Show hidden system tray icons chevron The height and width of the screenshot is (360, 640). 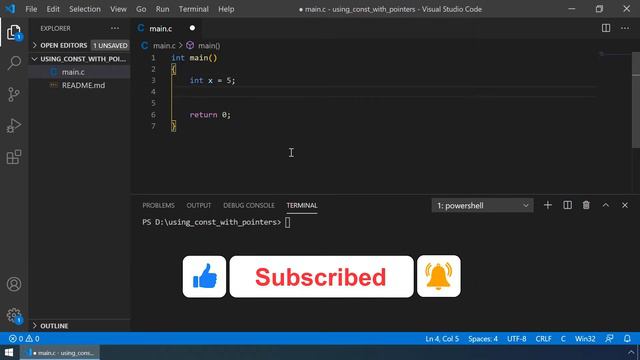tap(631, 353)
